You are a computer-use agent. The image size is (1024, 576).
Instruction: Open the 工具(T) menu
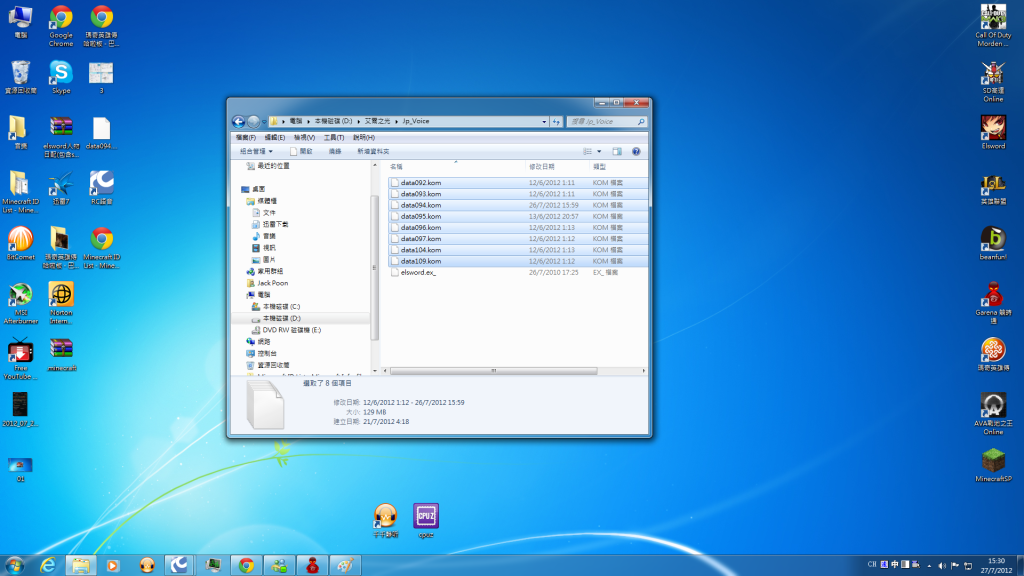(x=334, y=137)
